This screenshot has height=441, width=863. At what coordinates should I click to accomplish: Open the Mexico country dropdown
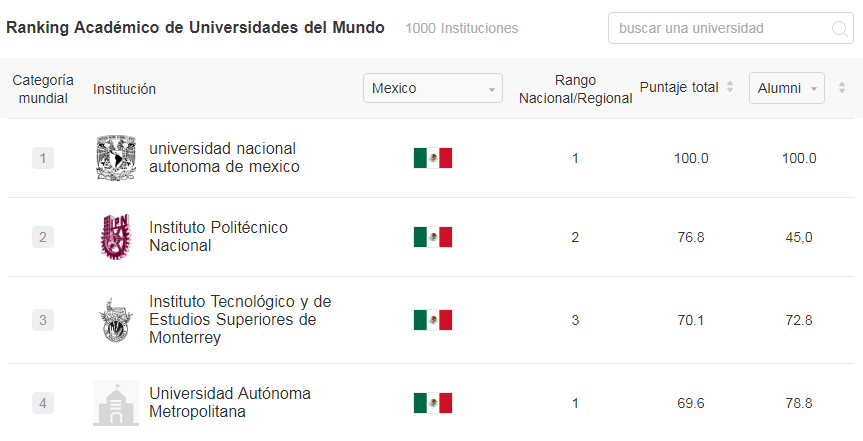[x=433, y=88]
